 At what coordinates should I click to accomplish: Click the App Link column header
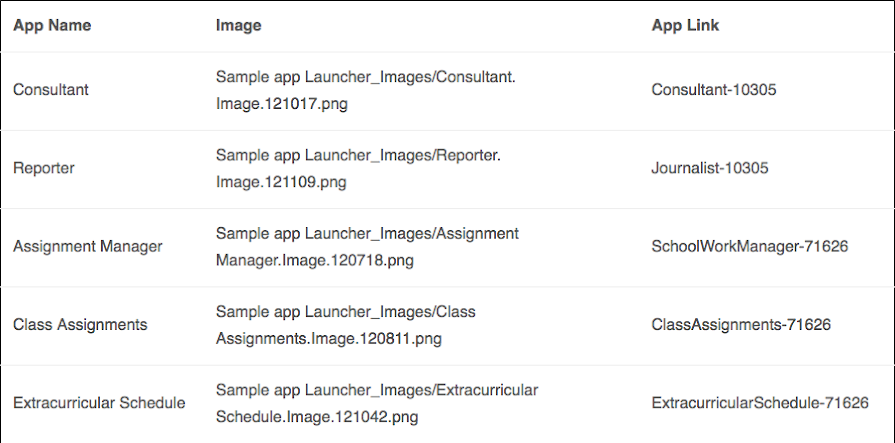click(685, 26)
